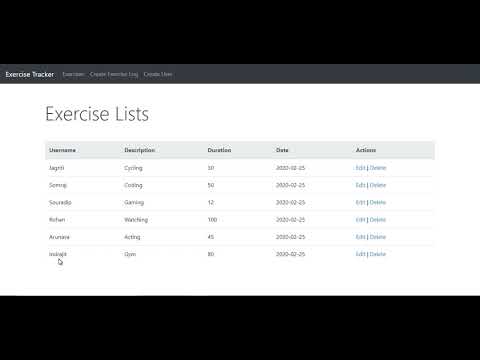Image resolution: width=480 pixels, height=360 pixels.
Task: Edit the Acting exercise entry
Action: point(360,237)
